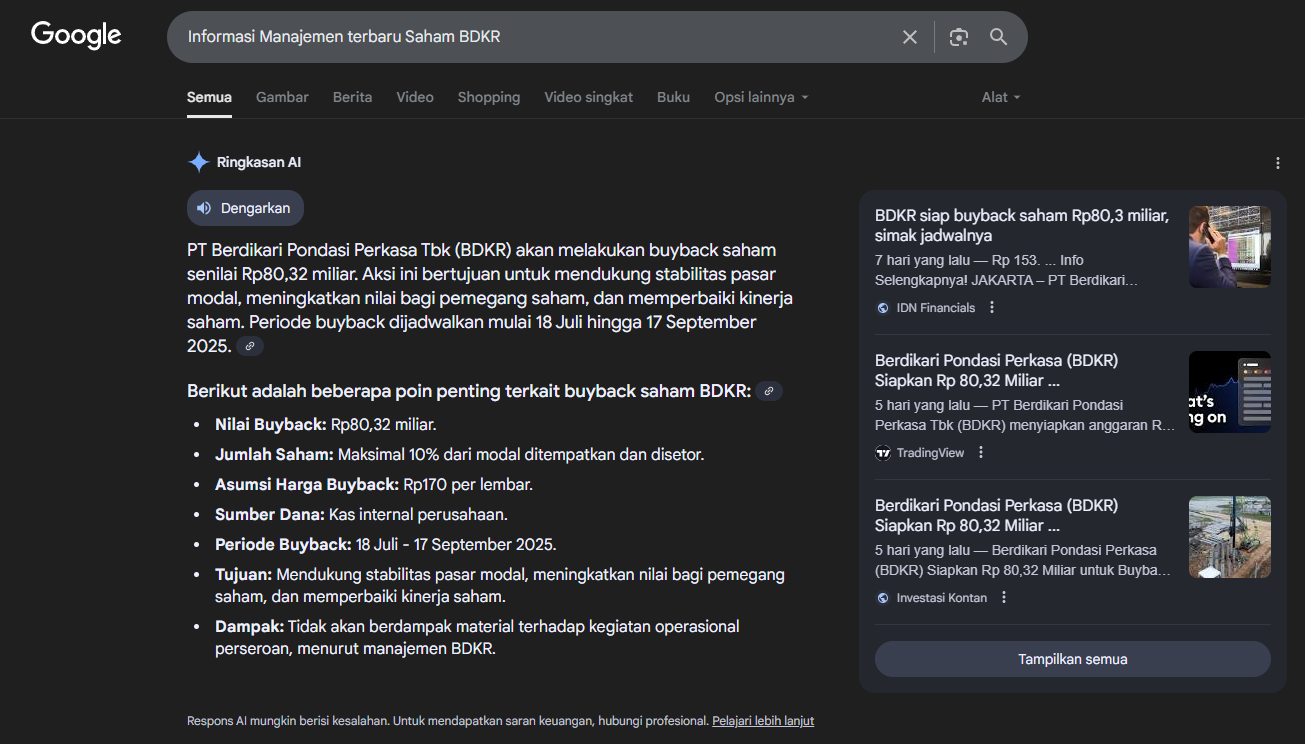This screenshot has width=1305, height=744.
Task: Open the link chip after 2025
Action: pyautogui.click(x=250, y=346)
